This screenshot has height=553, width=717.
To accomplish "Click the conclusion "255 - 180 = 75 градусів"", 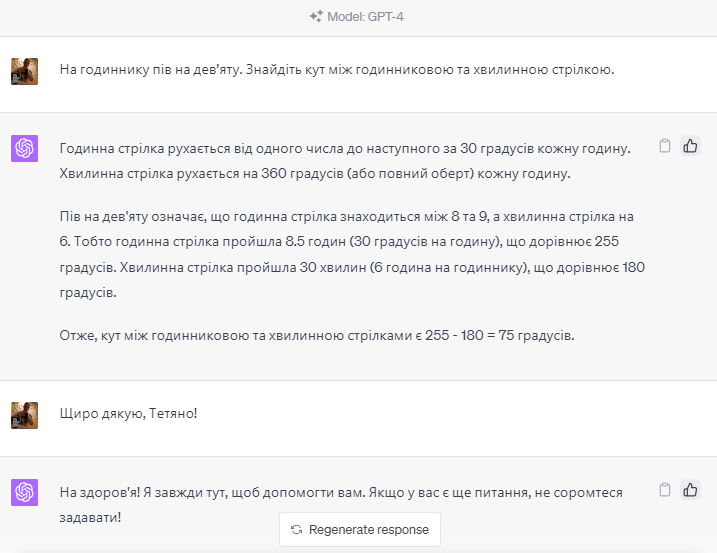I will coord(499,335).
